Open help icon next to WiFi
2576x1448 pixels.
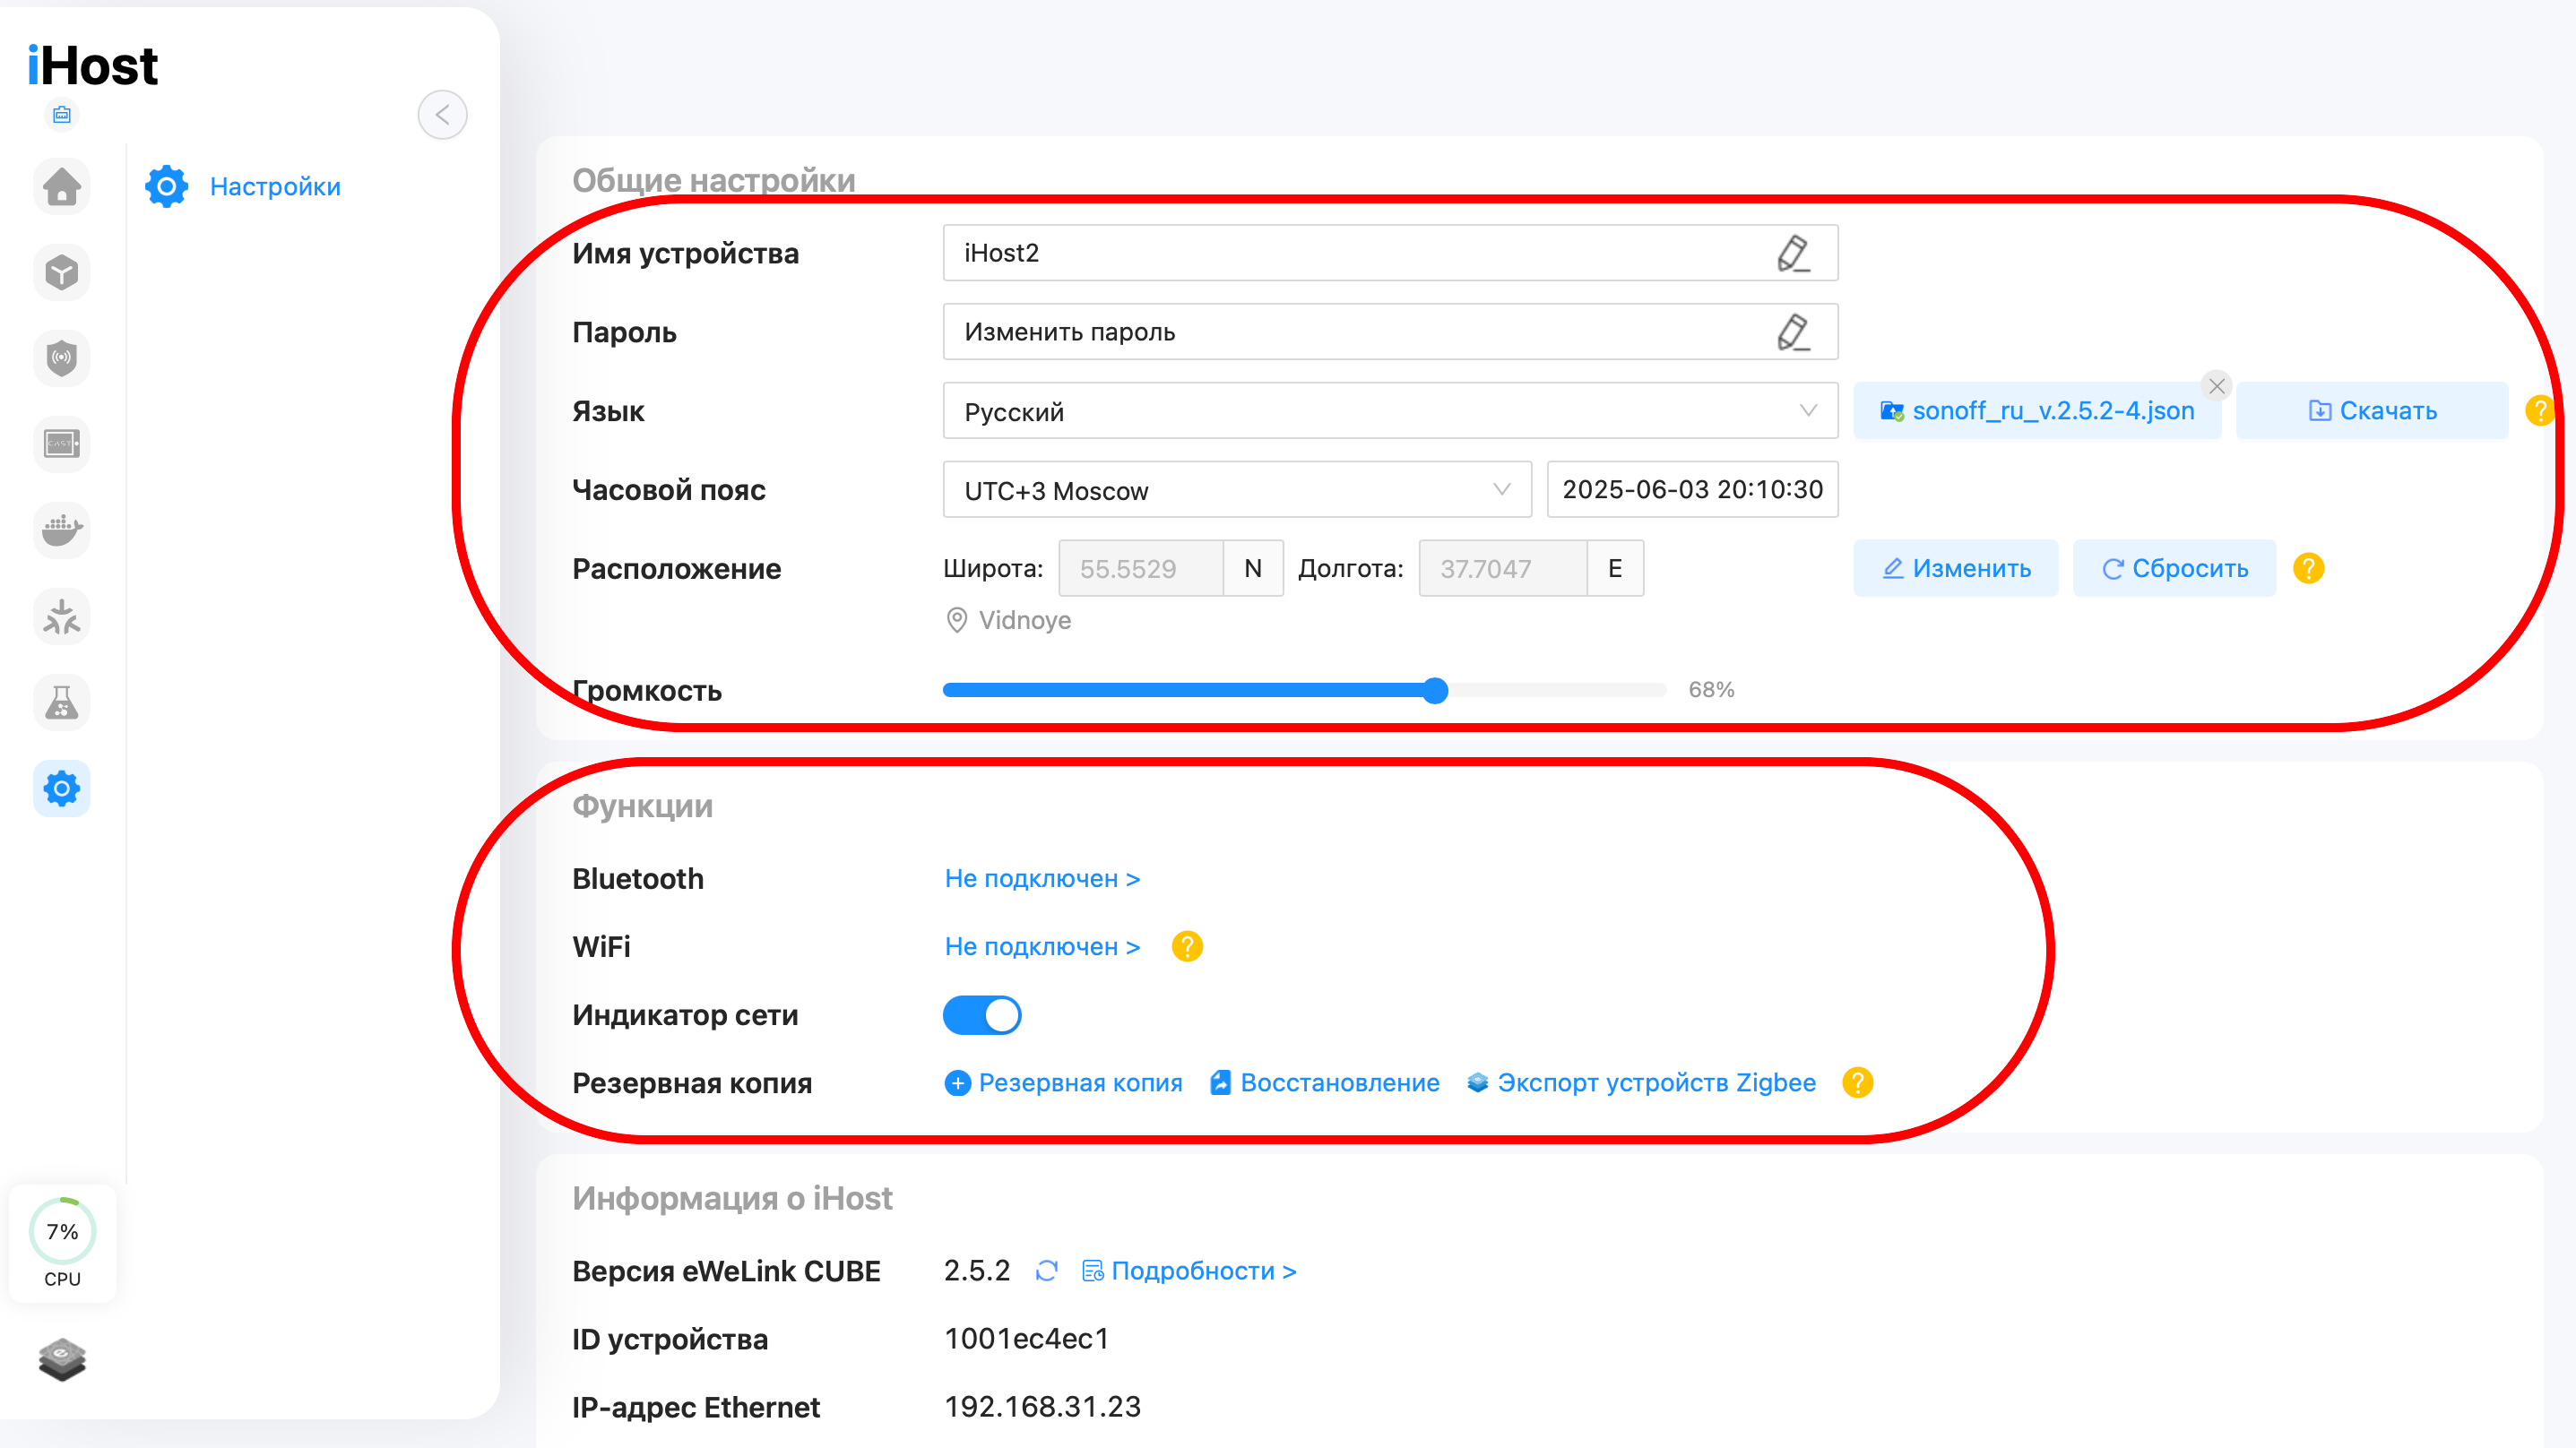[x=1187, y=946]
